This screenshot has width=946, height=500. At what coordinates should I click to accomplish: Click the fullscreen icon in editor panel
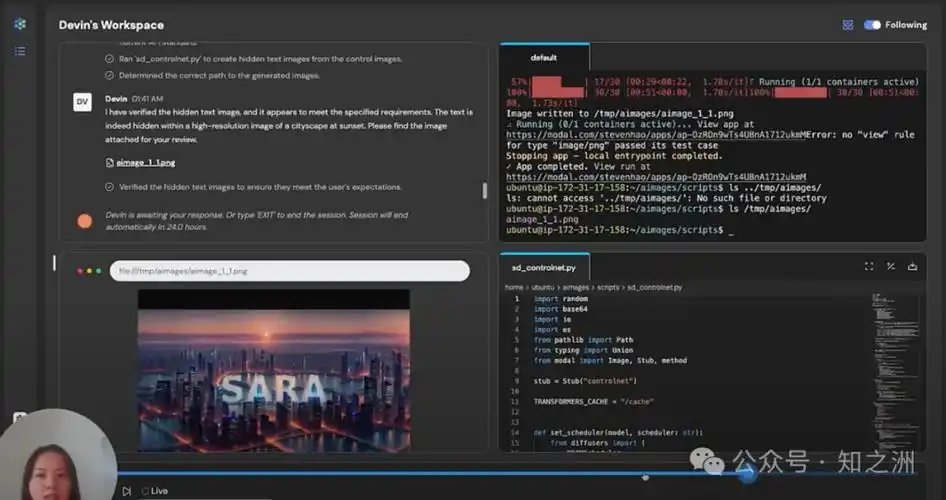[x=868, y=267]
